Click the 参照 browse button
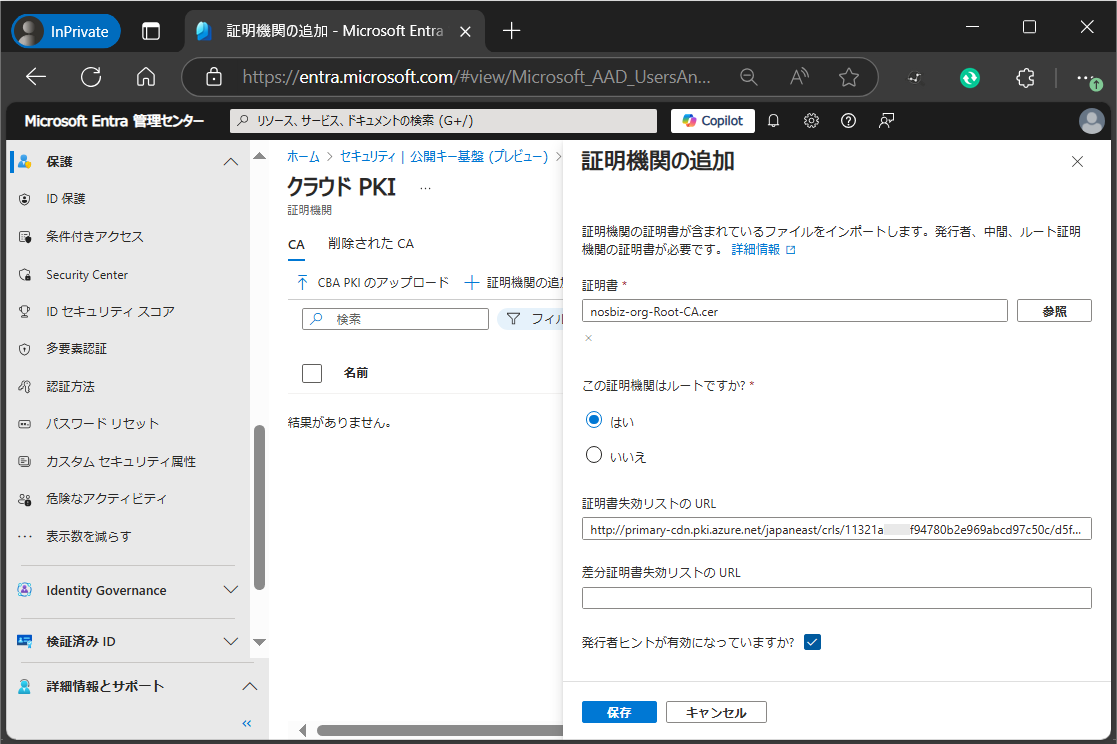 point(1054,311)
